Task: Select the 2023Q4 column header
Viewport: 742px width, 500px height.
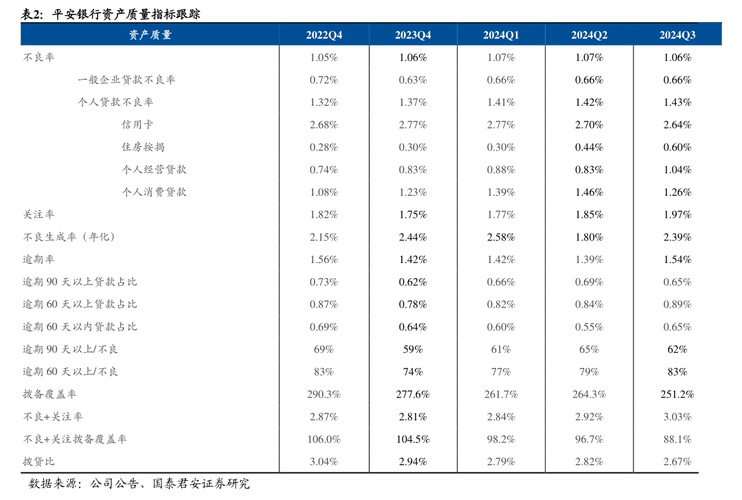Action: (413, 35)
